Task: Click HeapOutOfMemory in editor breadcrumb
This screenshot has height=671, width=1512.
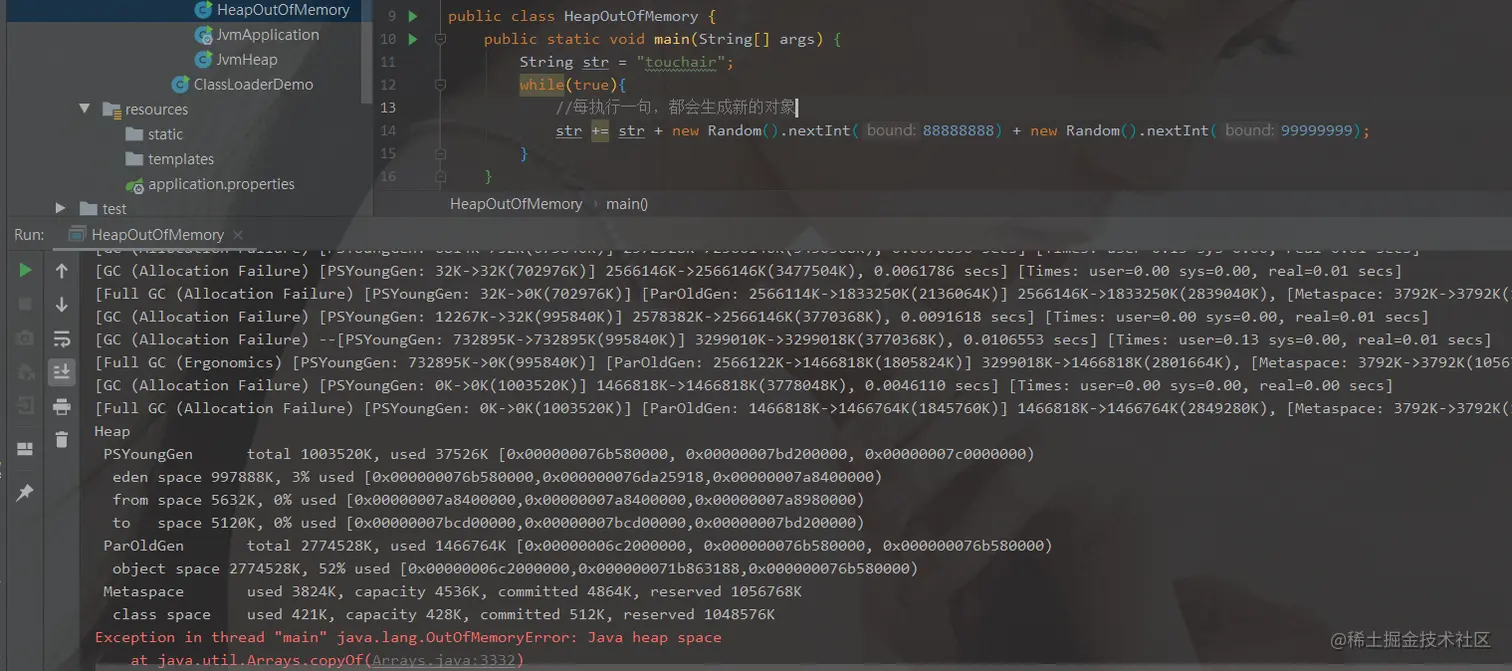Action: tap(516, 203)
